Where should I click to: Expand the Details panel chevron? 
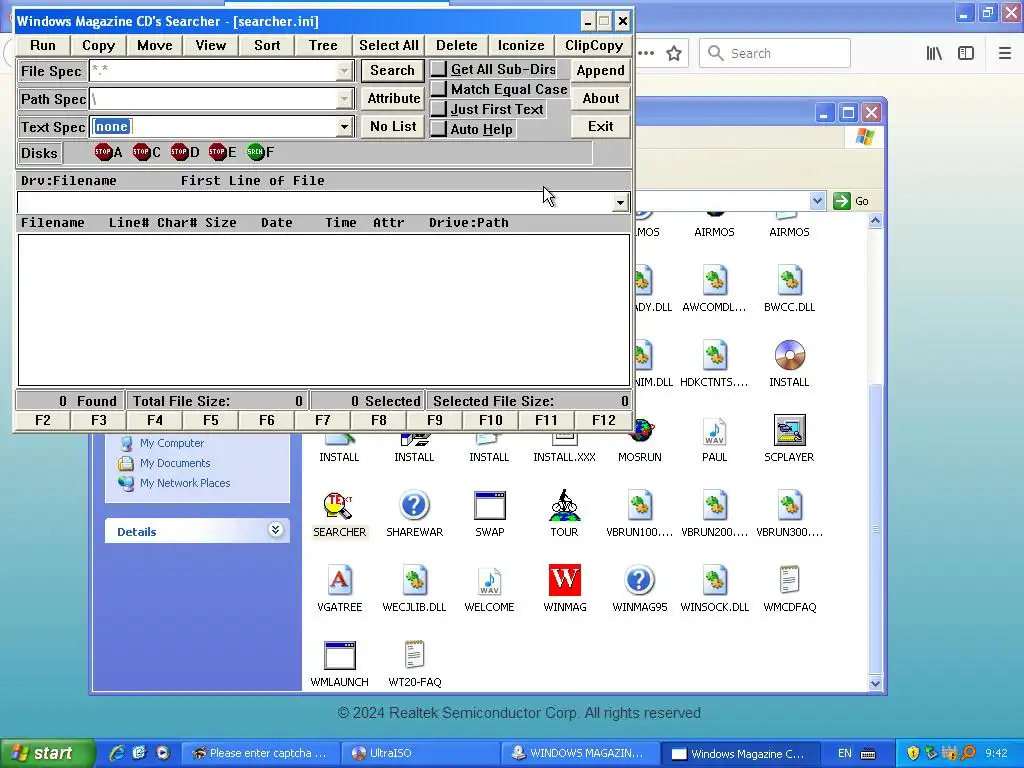coord(276,530)
